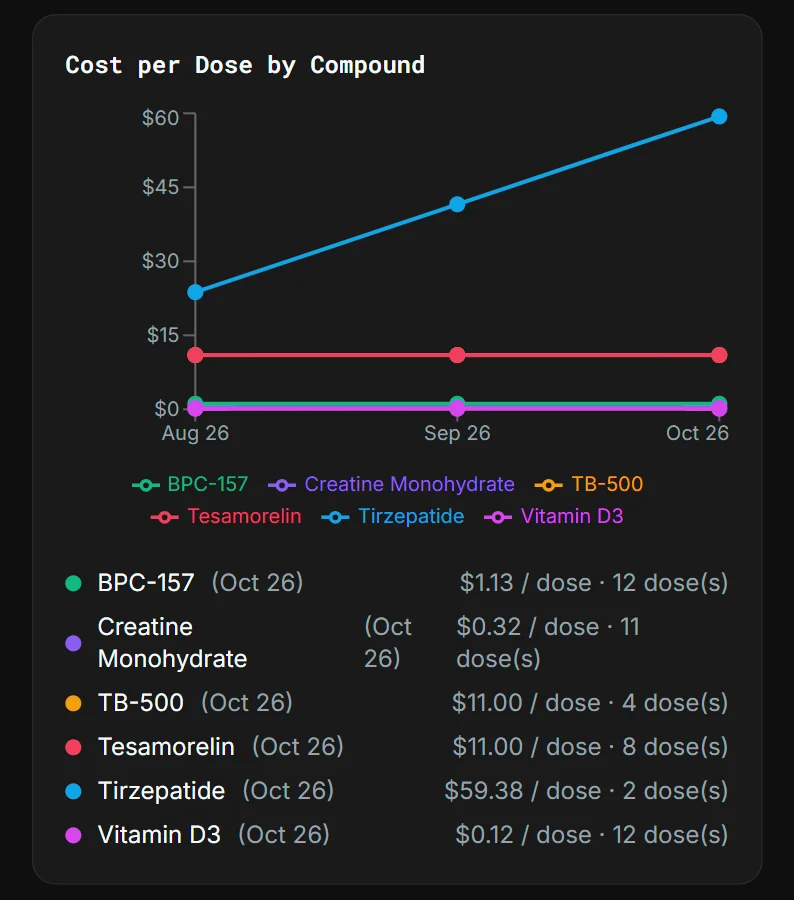The image size is (794, 900).
Task: Click (Oct 26) date next to Tirzepatide
Action: [x=288, y=791]
